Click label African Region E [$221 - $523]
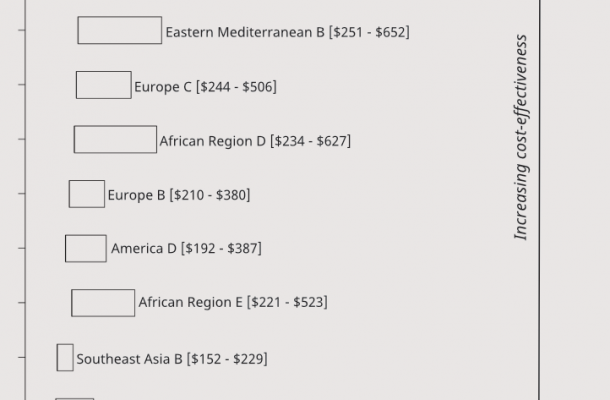This screenshot has height=400, width=610. pos(233,302)
